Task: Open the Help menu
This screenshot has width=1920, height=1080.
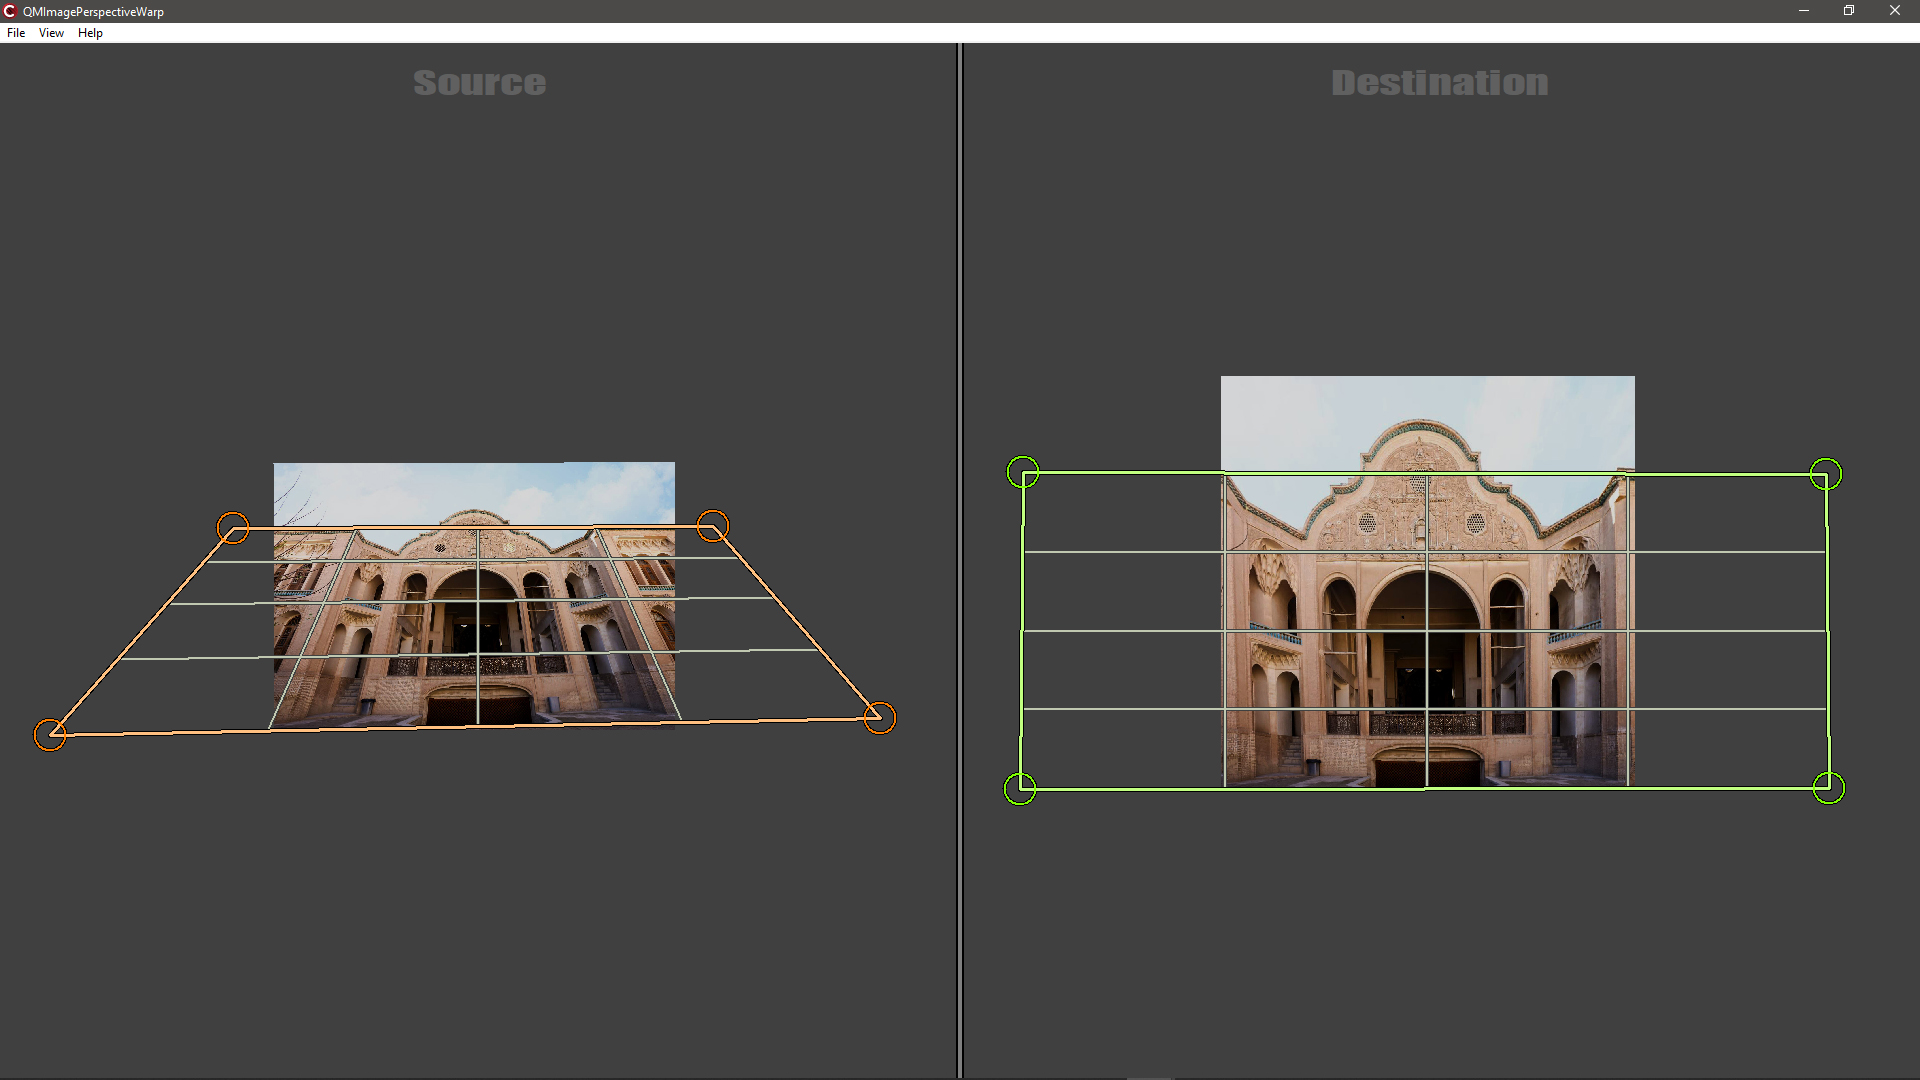Action: tap(89, 32)
